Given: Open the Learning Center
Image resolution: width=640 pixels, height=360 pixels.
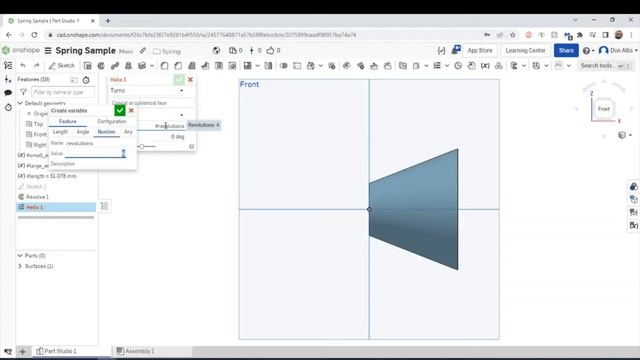Looking at the screenshot, I should click(525, 51).
